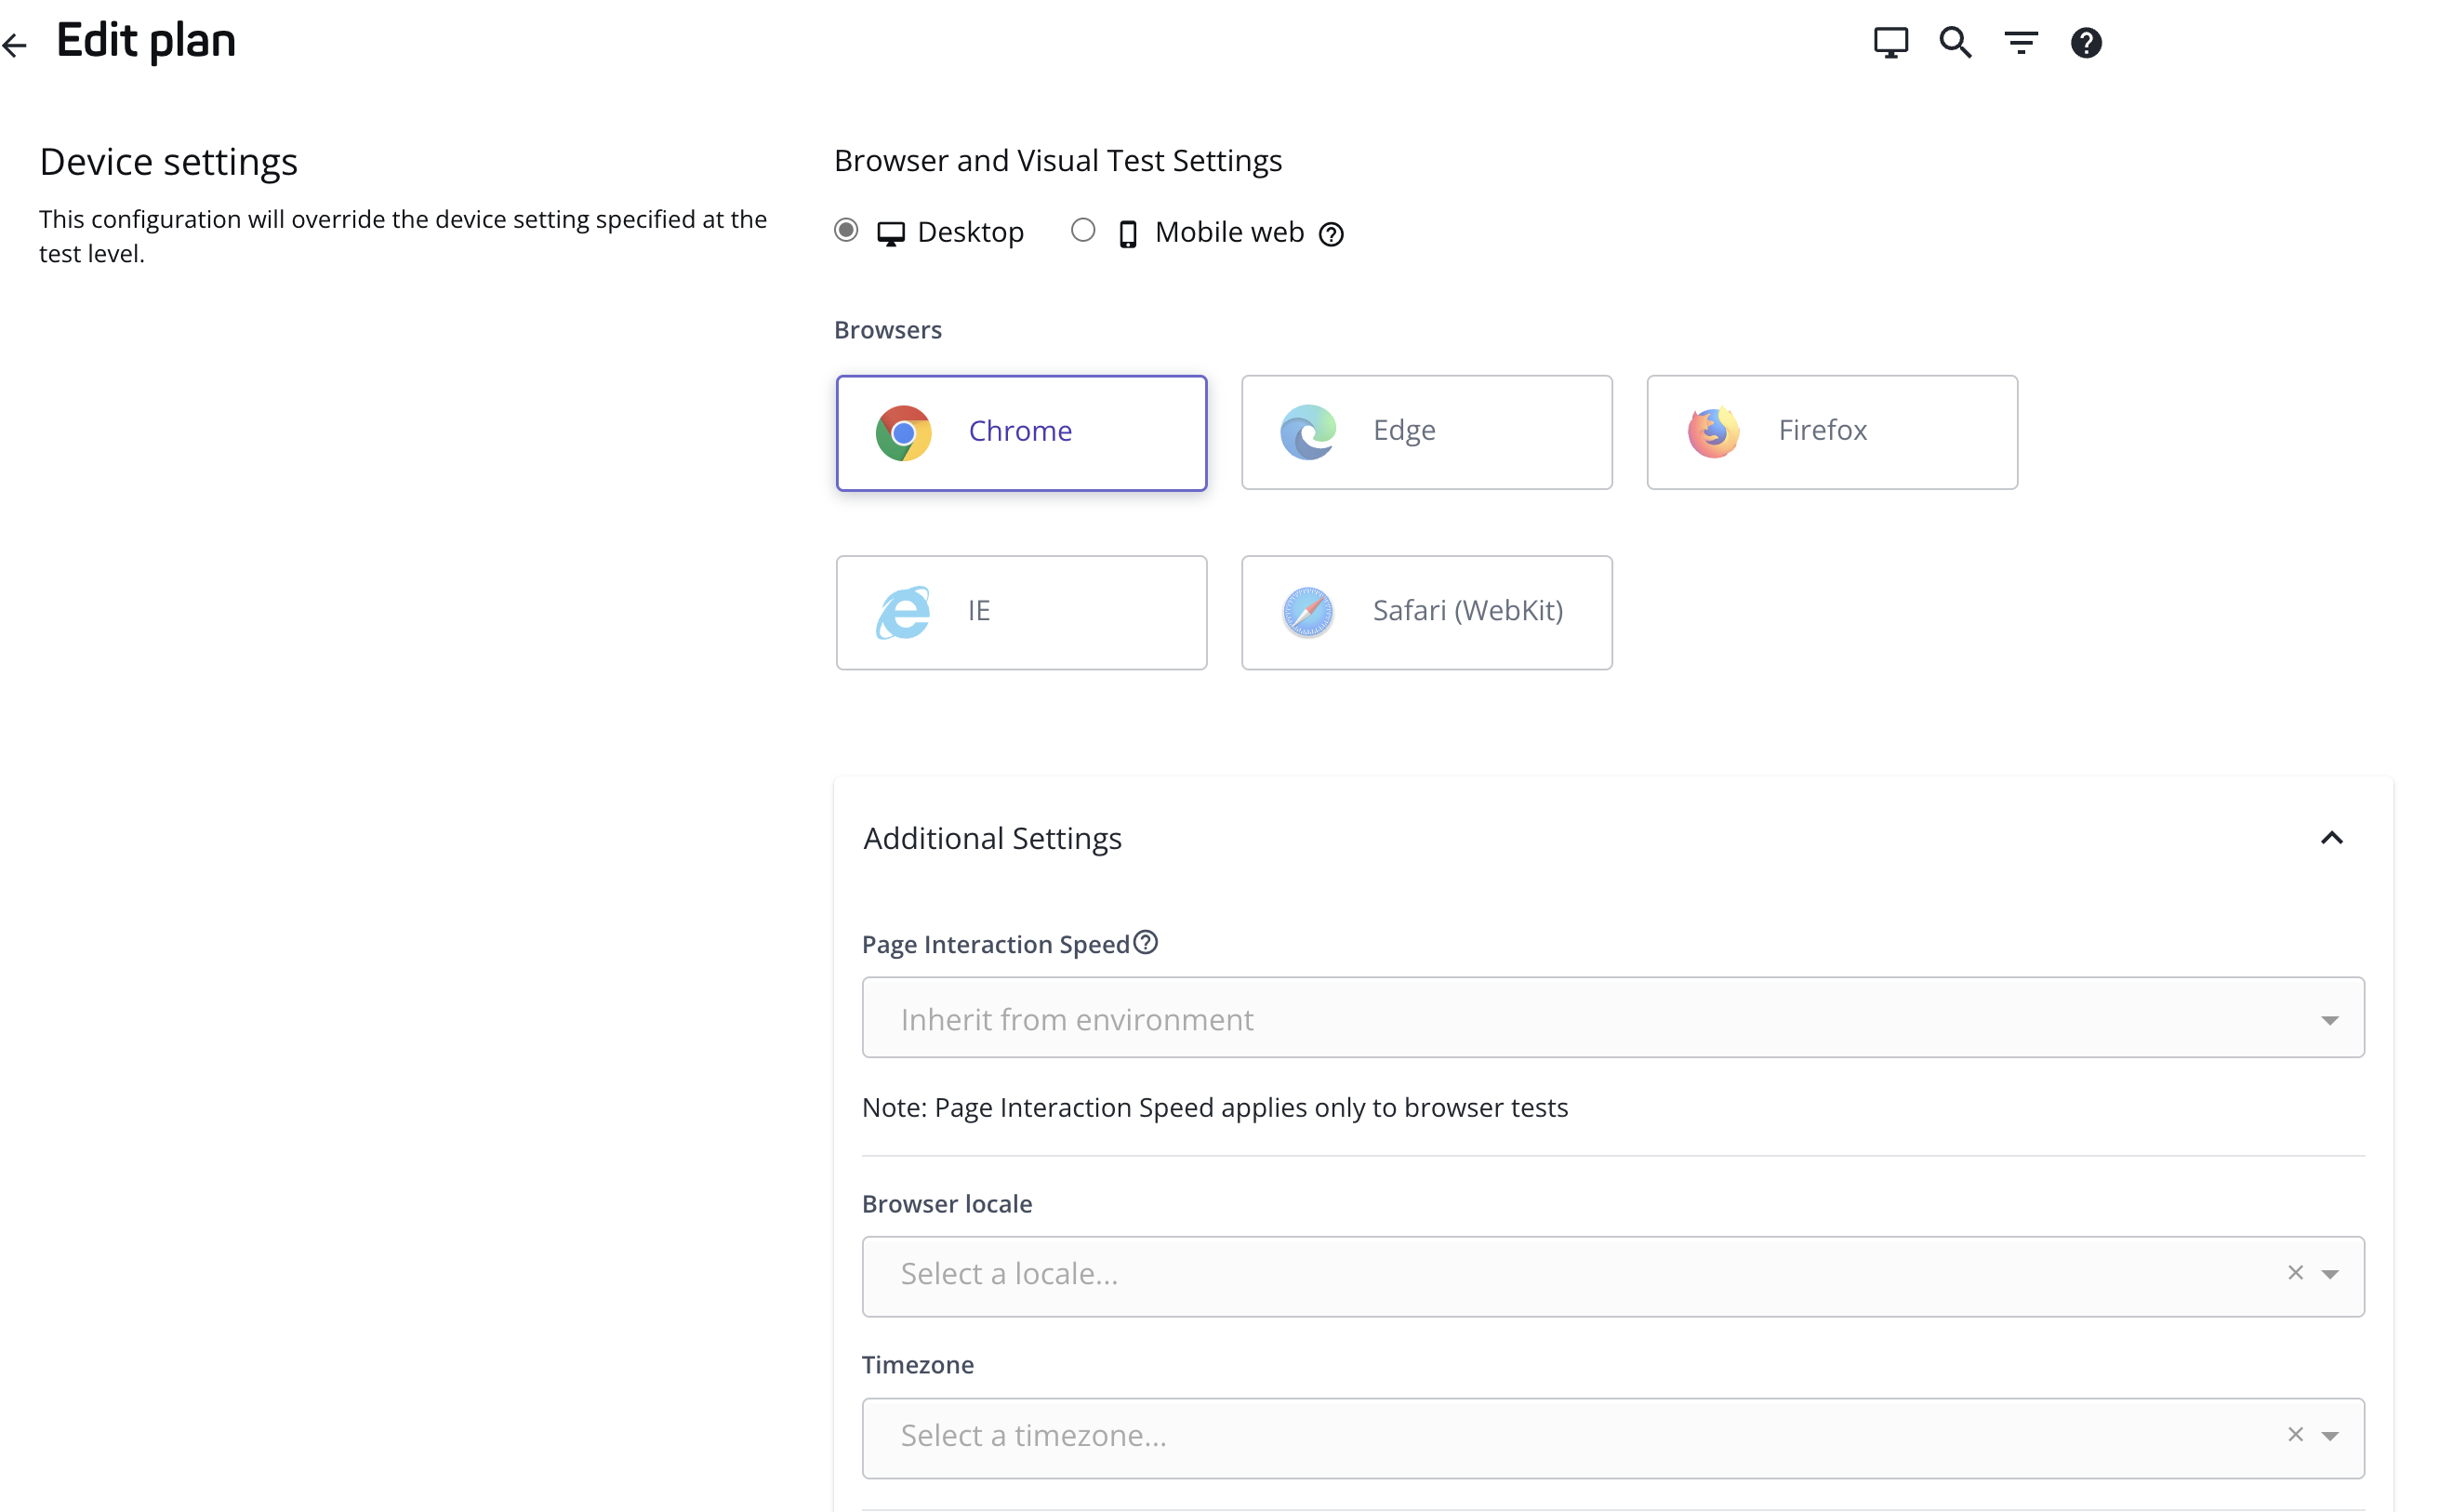The image size is (2453, 1512).
Task: Choose the Safari (WebKit) browser card
Action: [x=1426, y=612]
